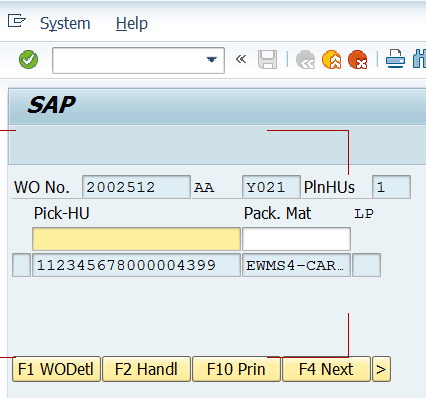Click the grey Back arrow icon
This screenshot has width=426, height=398.
point(305,60)
